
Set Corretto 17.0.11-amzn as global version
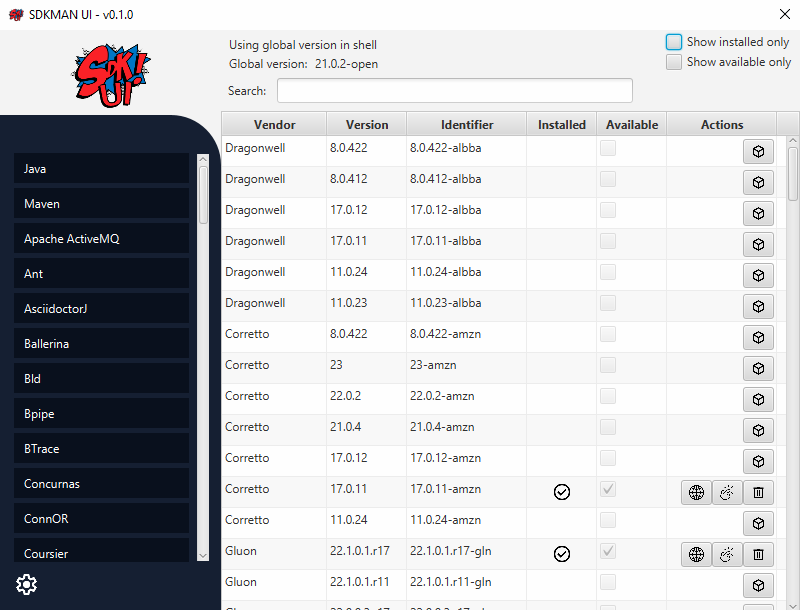click(696, 492)
